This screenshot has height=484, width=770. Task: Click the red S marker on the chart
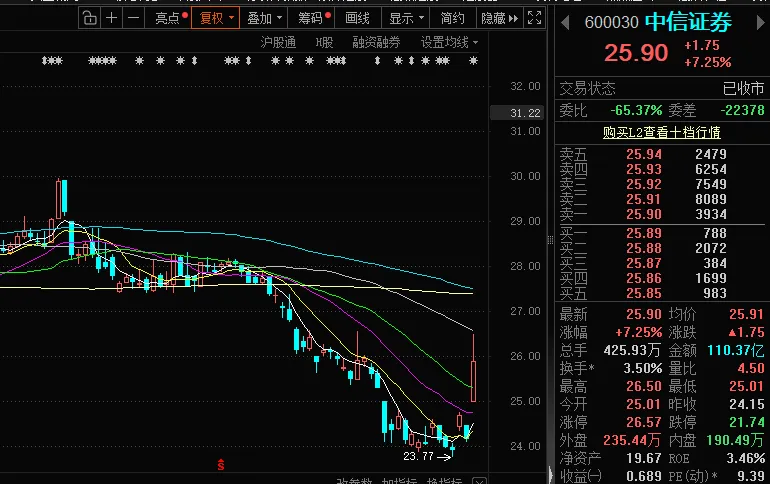(x=221, y=464)
